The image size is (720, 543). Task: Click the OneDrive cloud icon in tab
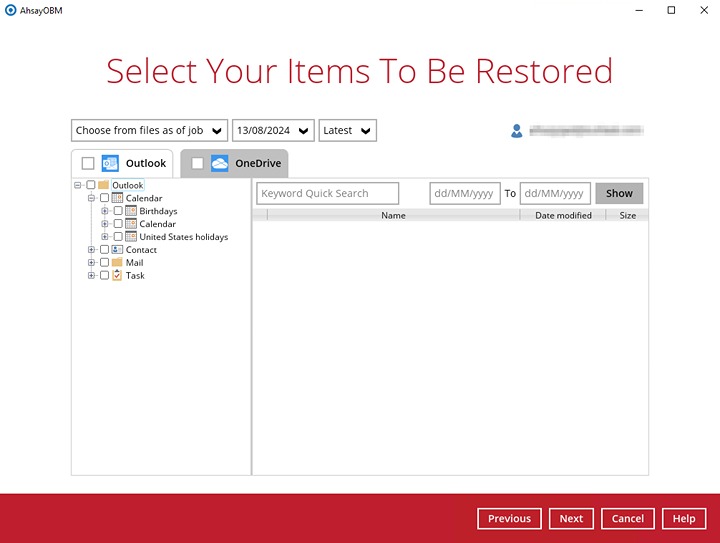(x=220, y=163)
